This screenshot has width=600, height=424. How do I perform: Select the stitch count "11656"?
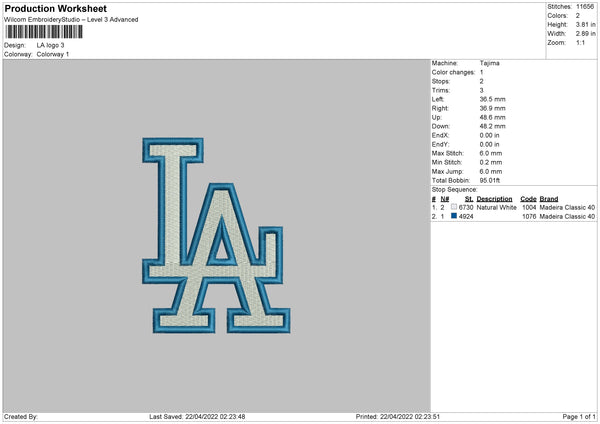[x=585, y=7]
